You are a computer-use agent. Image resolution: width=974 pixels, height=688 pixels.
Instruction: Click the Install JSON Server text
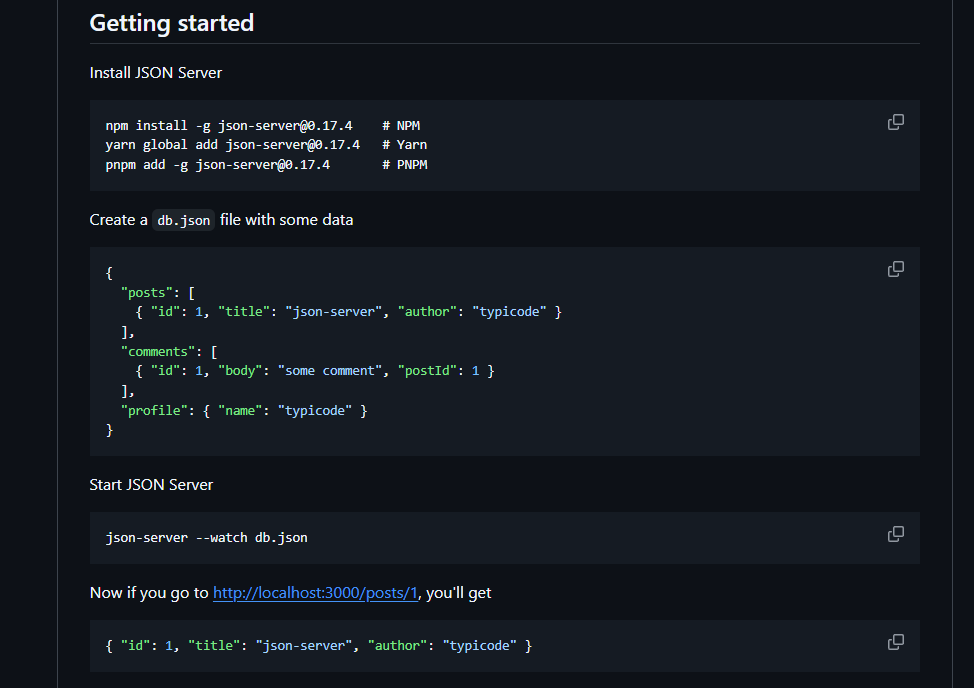point(156,72)
